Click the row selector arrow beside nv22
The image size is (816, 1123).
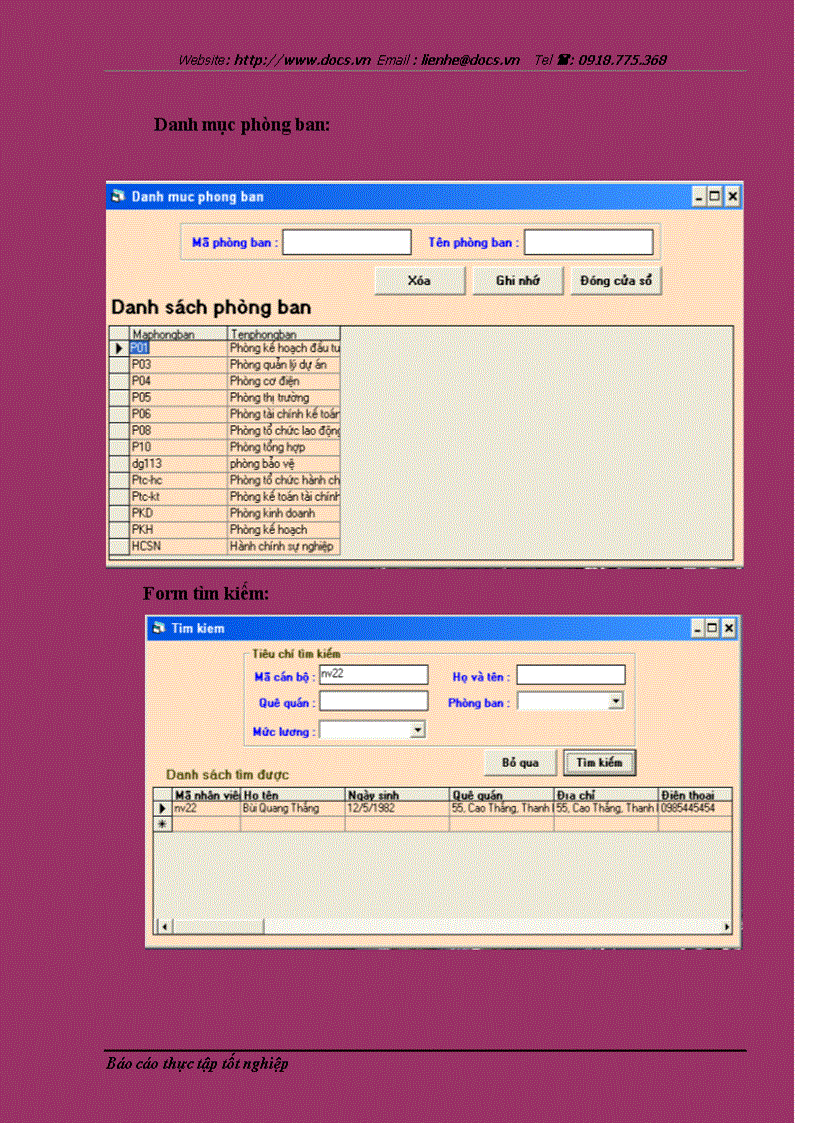coord(162,808)
